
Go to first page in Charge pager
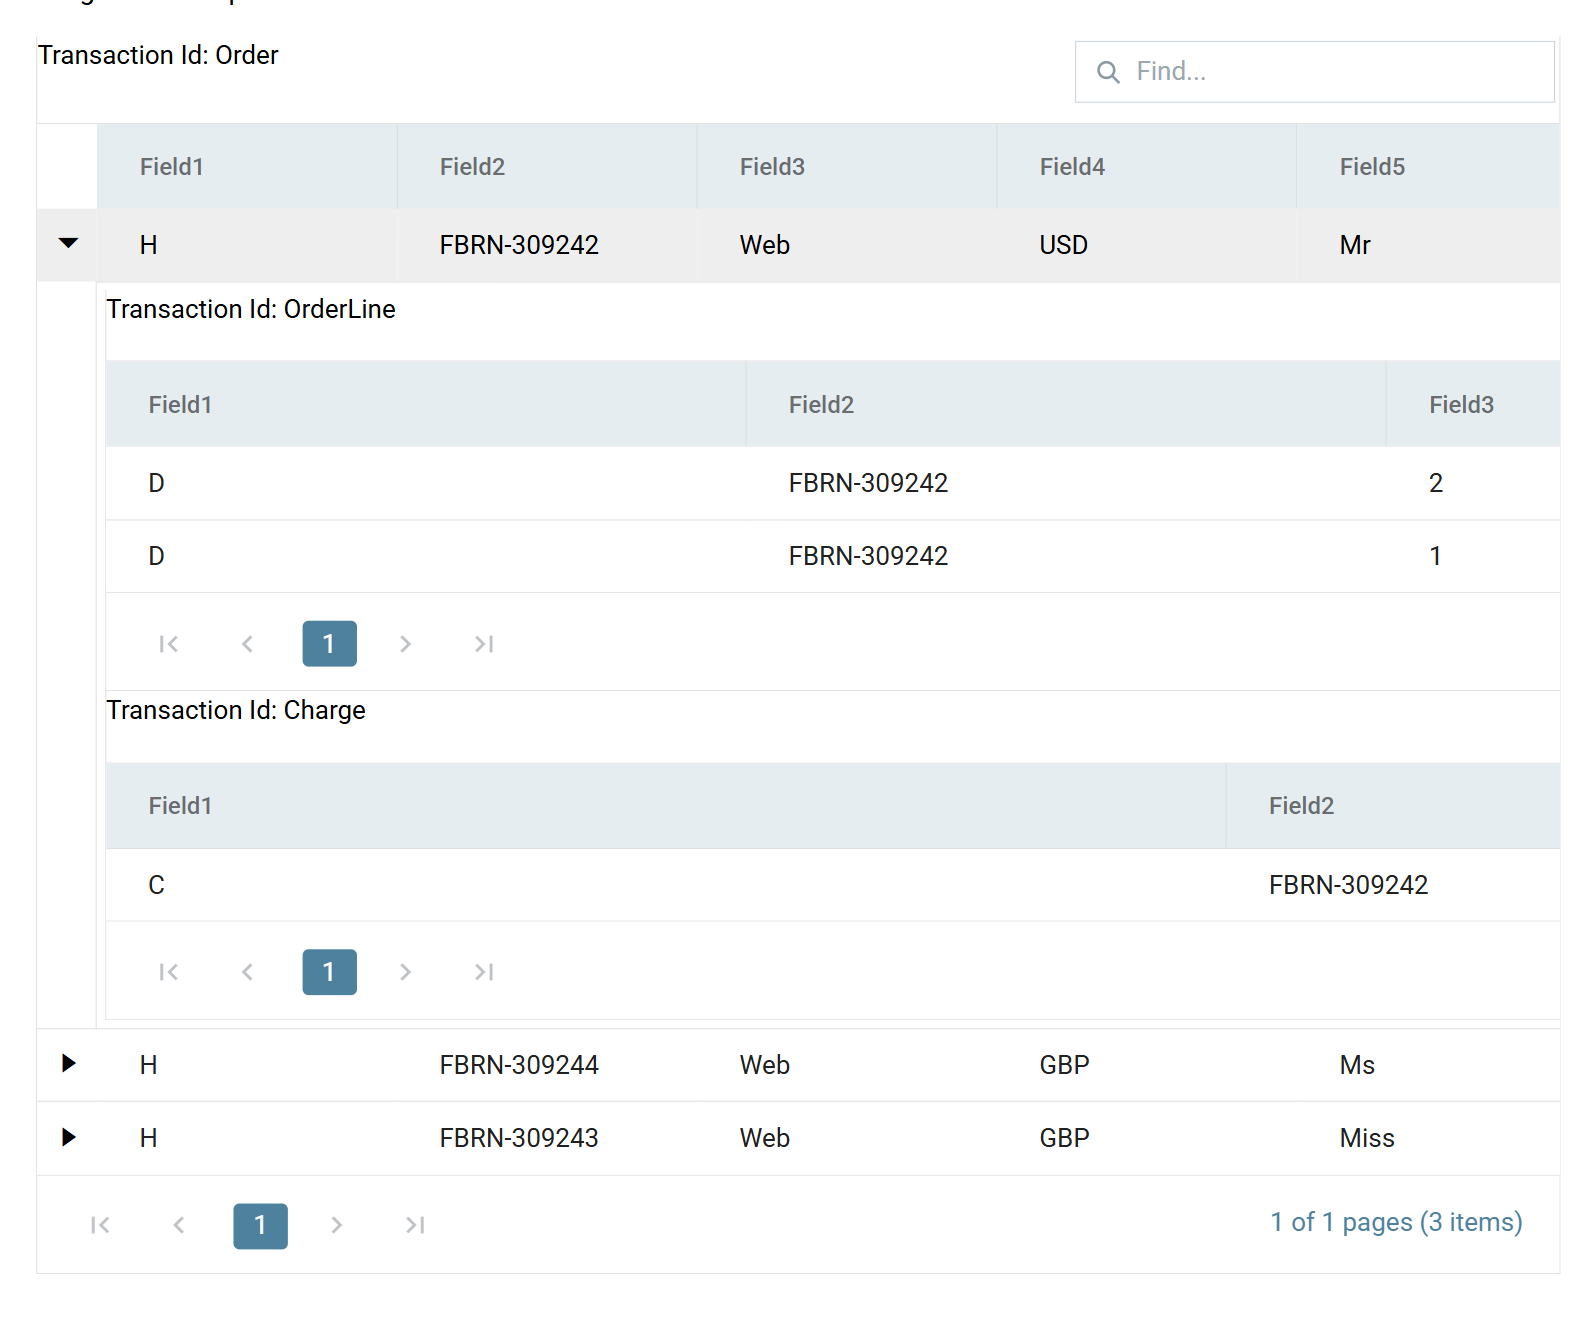click(x=169, y=972)
